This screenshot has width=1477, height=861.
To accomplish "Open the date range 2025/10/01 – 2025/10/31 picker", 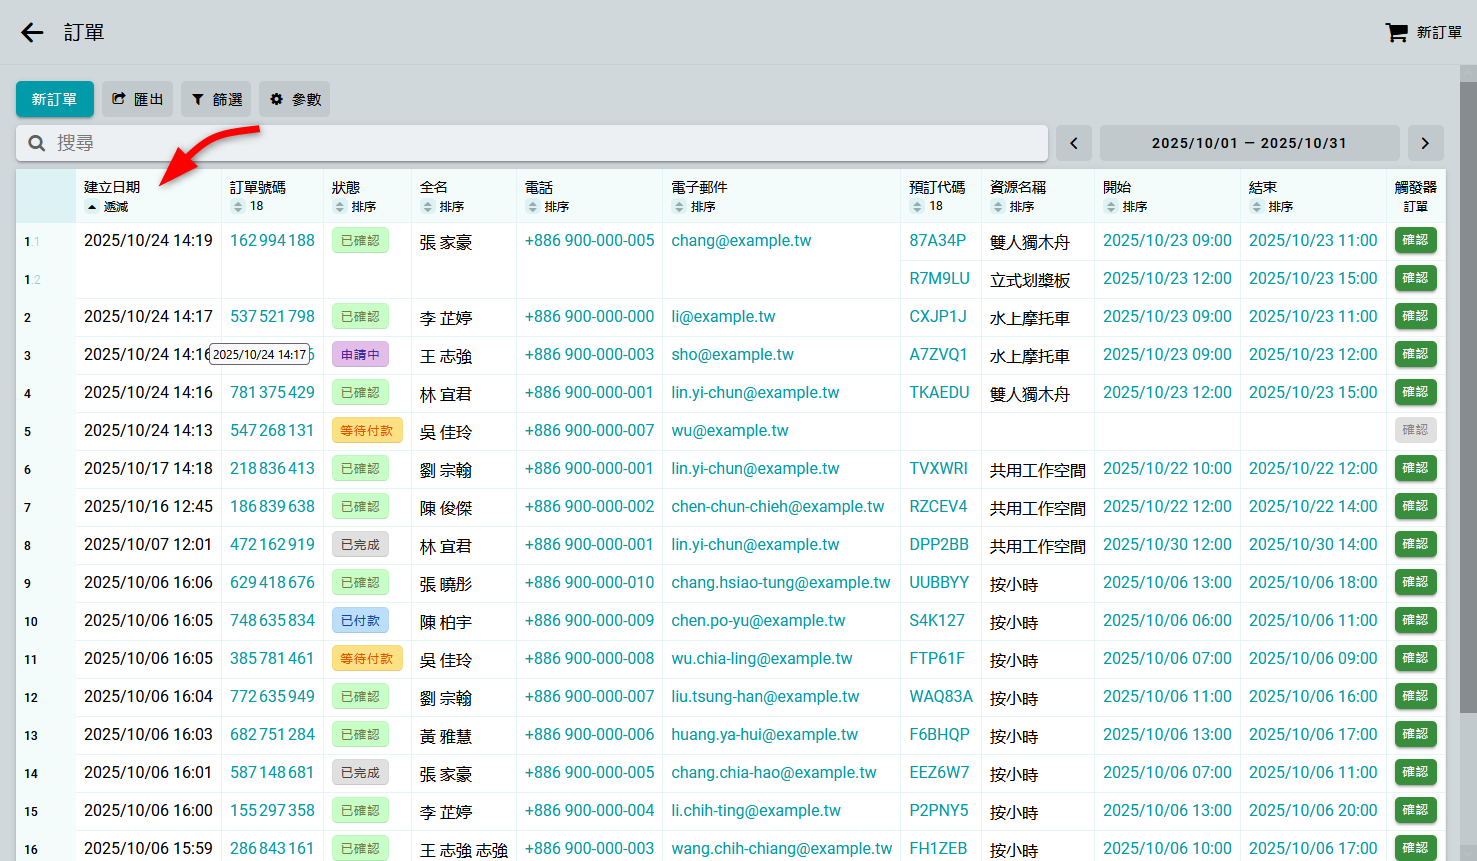I will pyautogui.click(x=1249, y=143).
